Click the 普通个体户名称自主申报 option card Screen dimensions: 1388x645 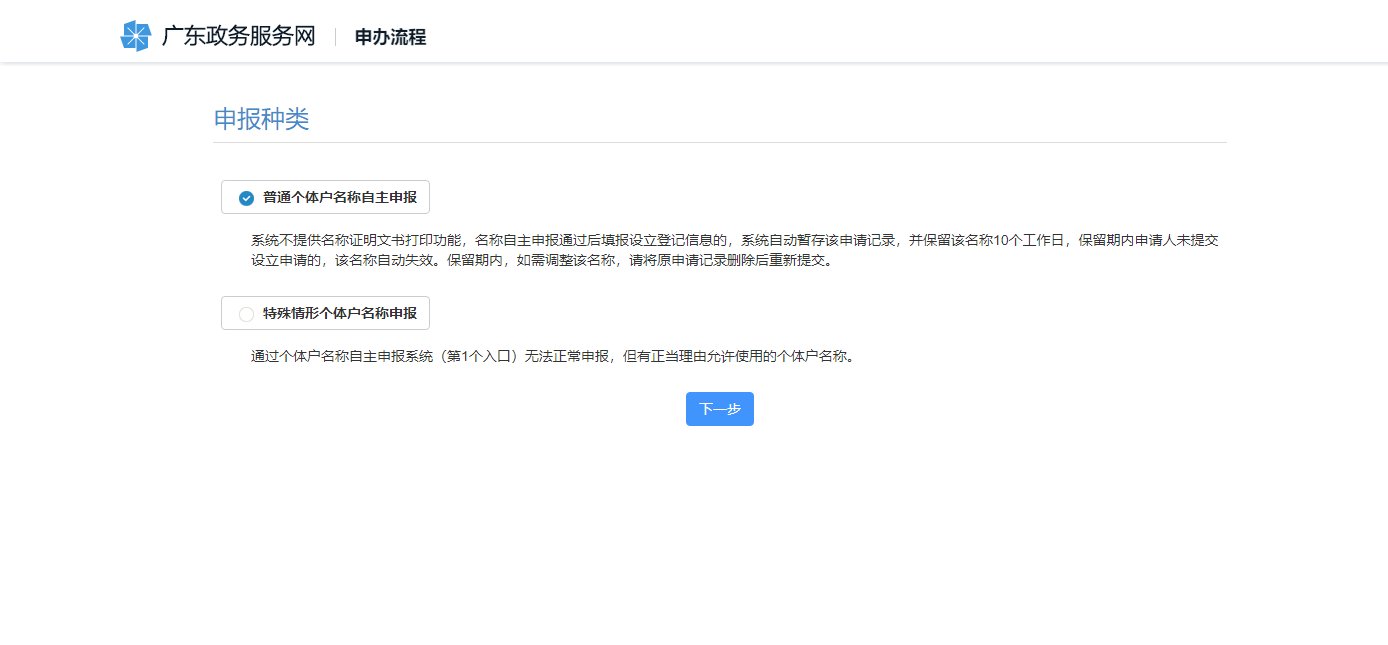pyautogui.click(x=324, y=197)
